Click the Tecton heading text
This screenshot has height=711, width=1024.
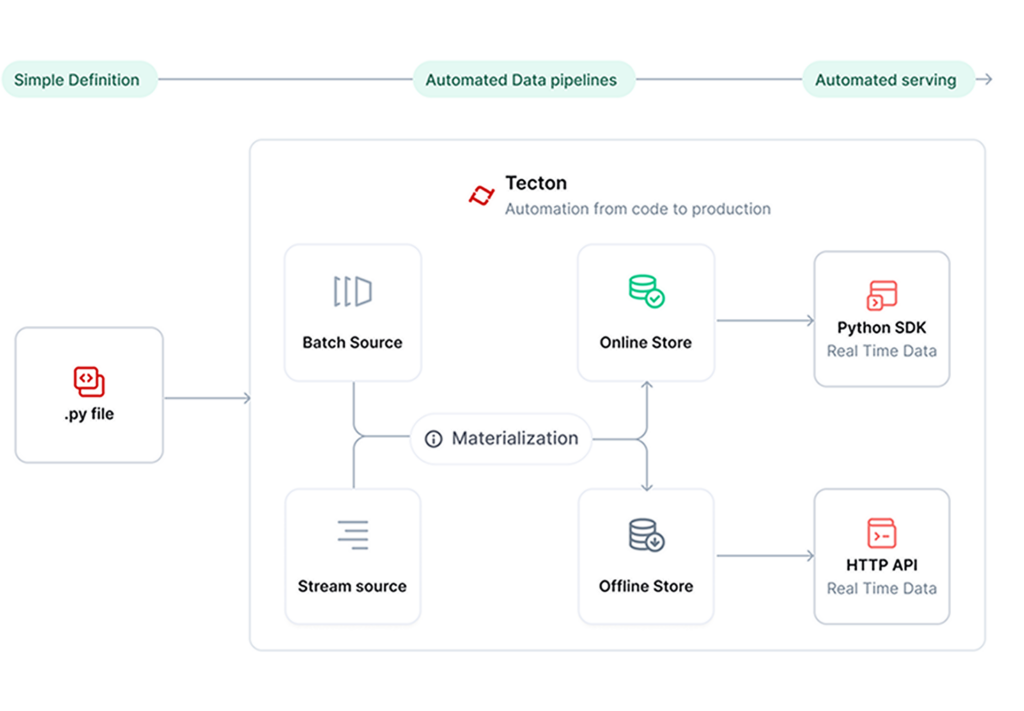pyautogui.click(x=536, y=183)
